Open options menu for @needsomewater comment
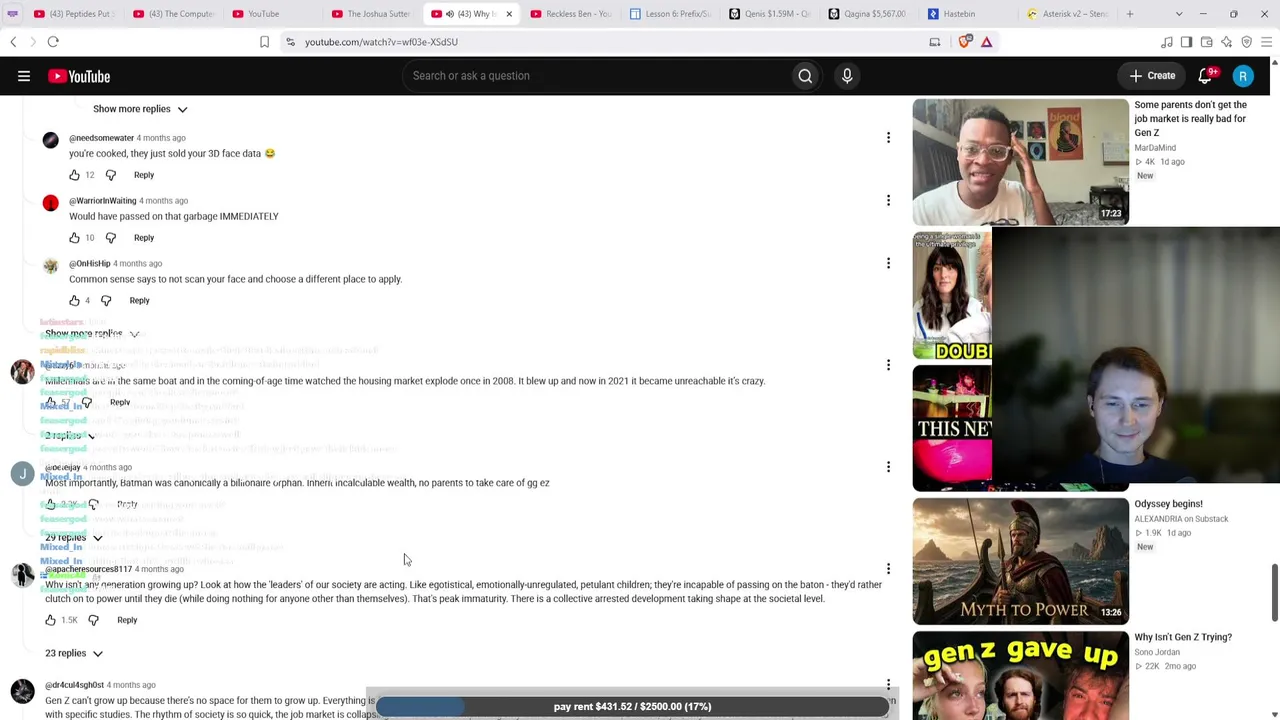The image size is (1280, 720). click(x=888, y=138)
